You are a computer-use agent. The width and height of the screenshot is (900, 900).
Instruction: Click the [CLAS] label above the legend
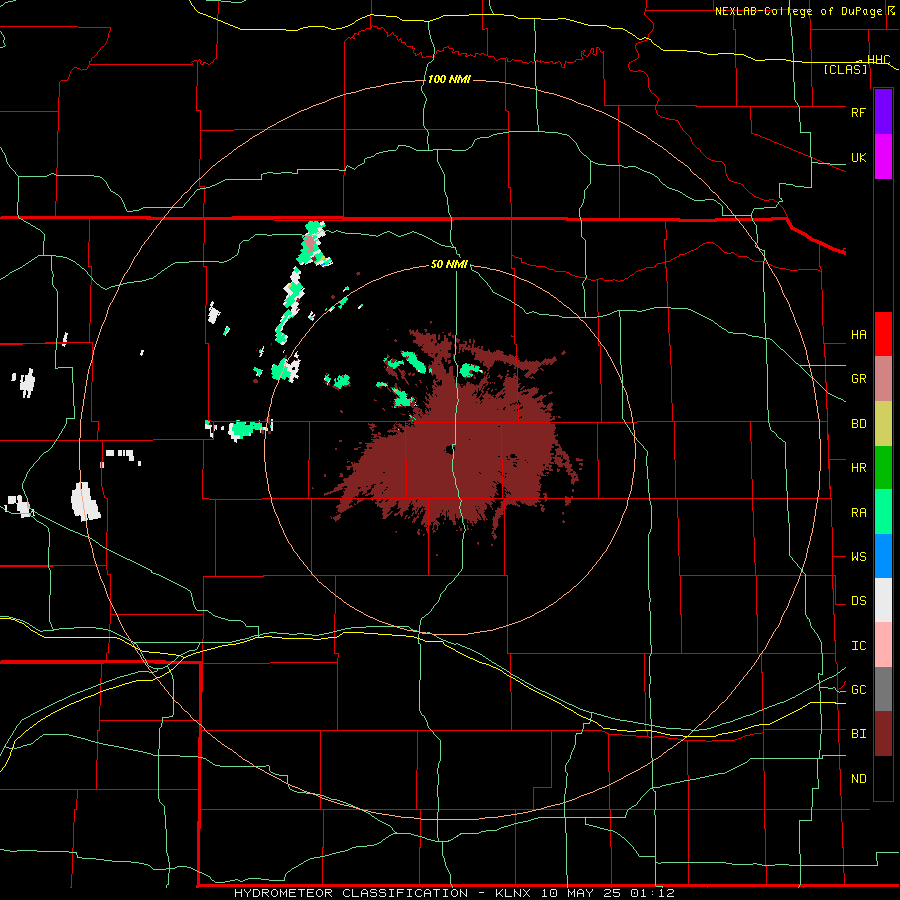(845, 69)
